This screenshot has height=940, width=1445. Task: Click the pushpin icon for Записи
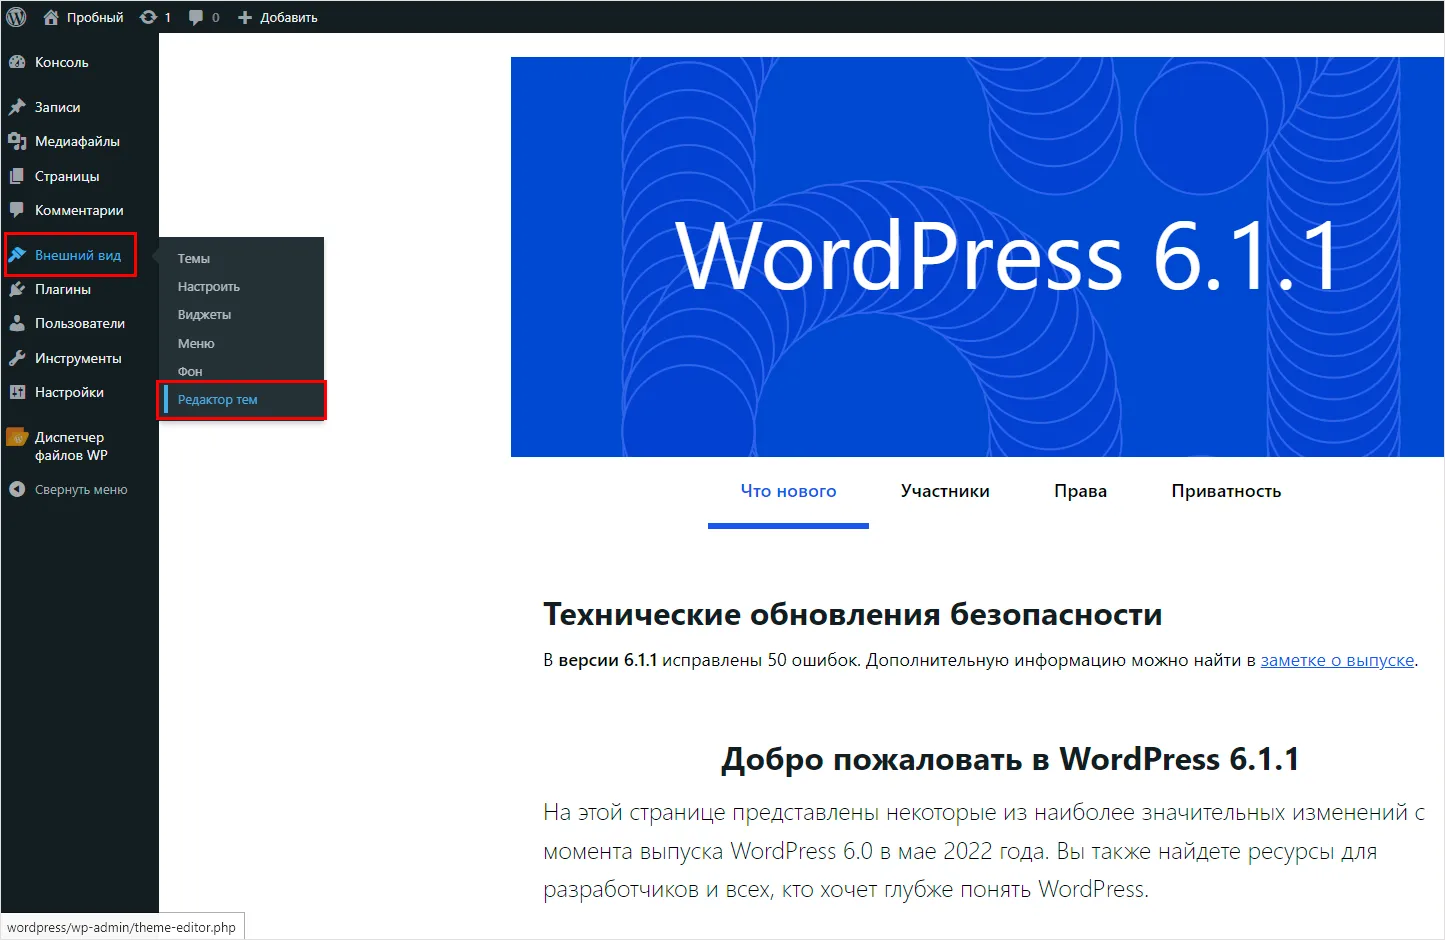tap(17, 107)
